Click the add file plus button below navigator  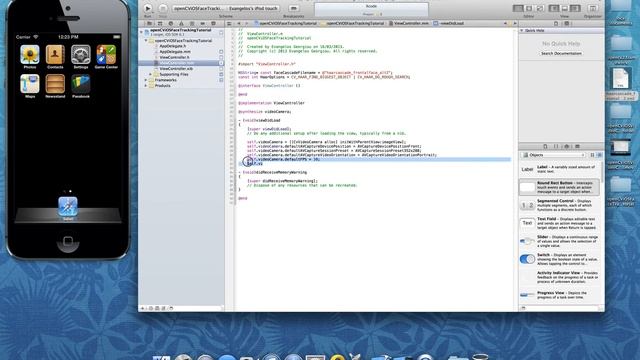click(x=142, y=308)
